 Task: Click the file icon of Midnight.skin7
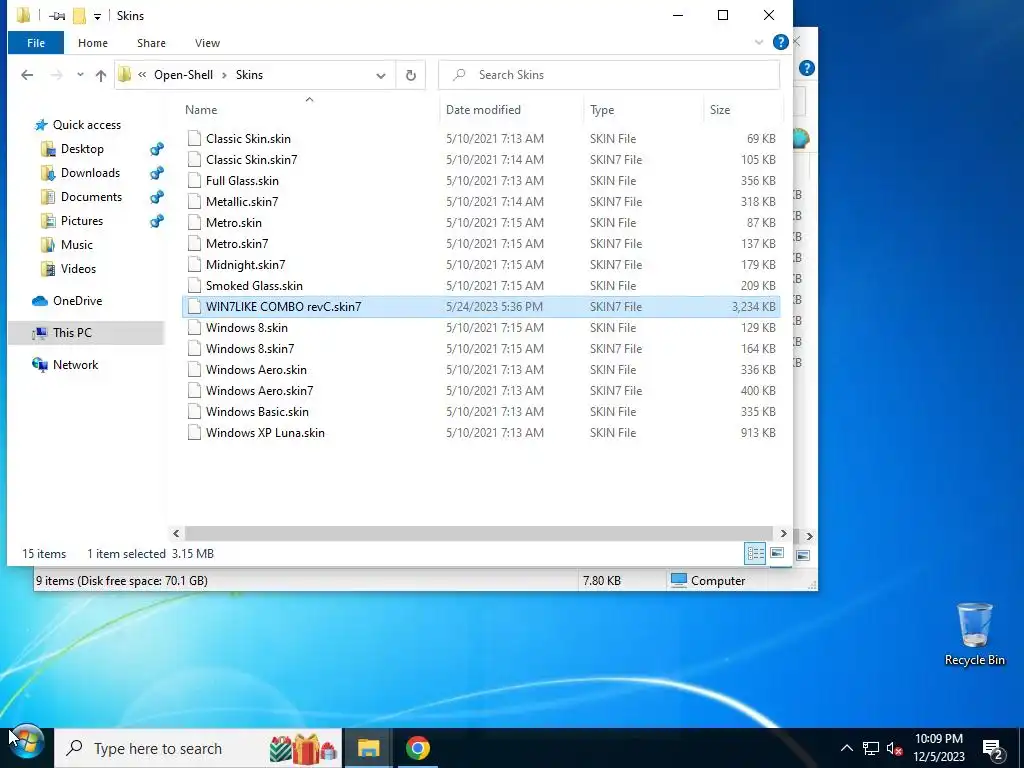194,264
